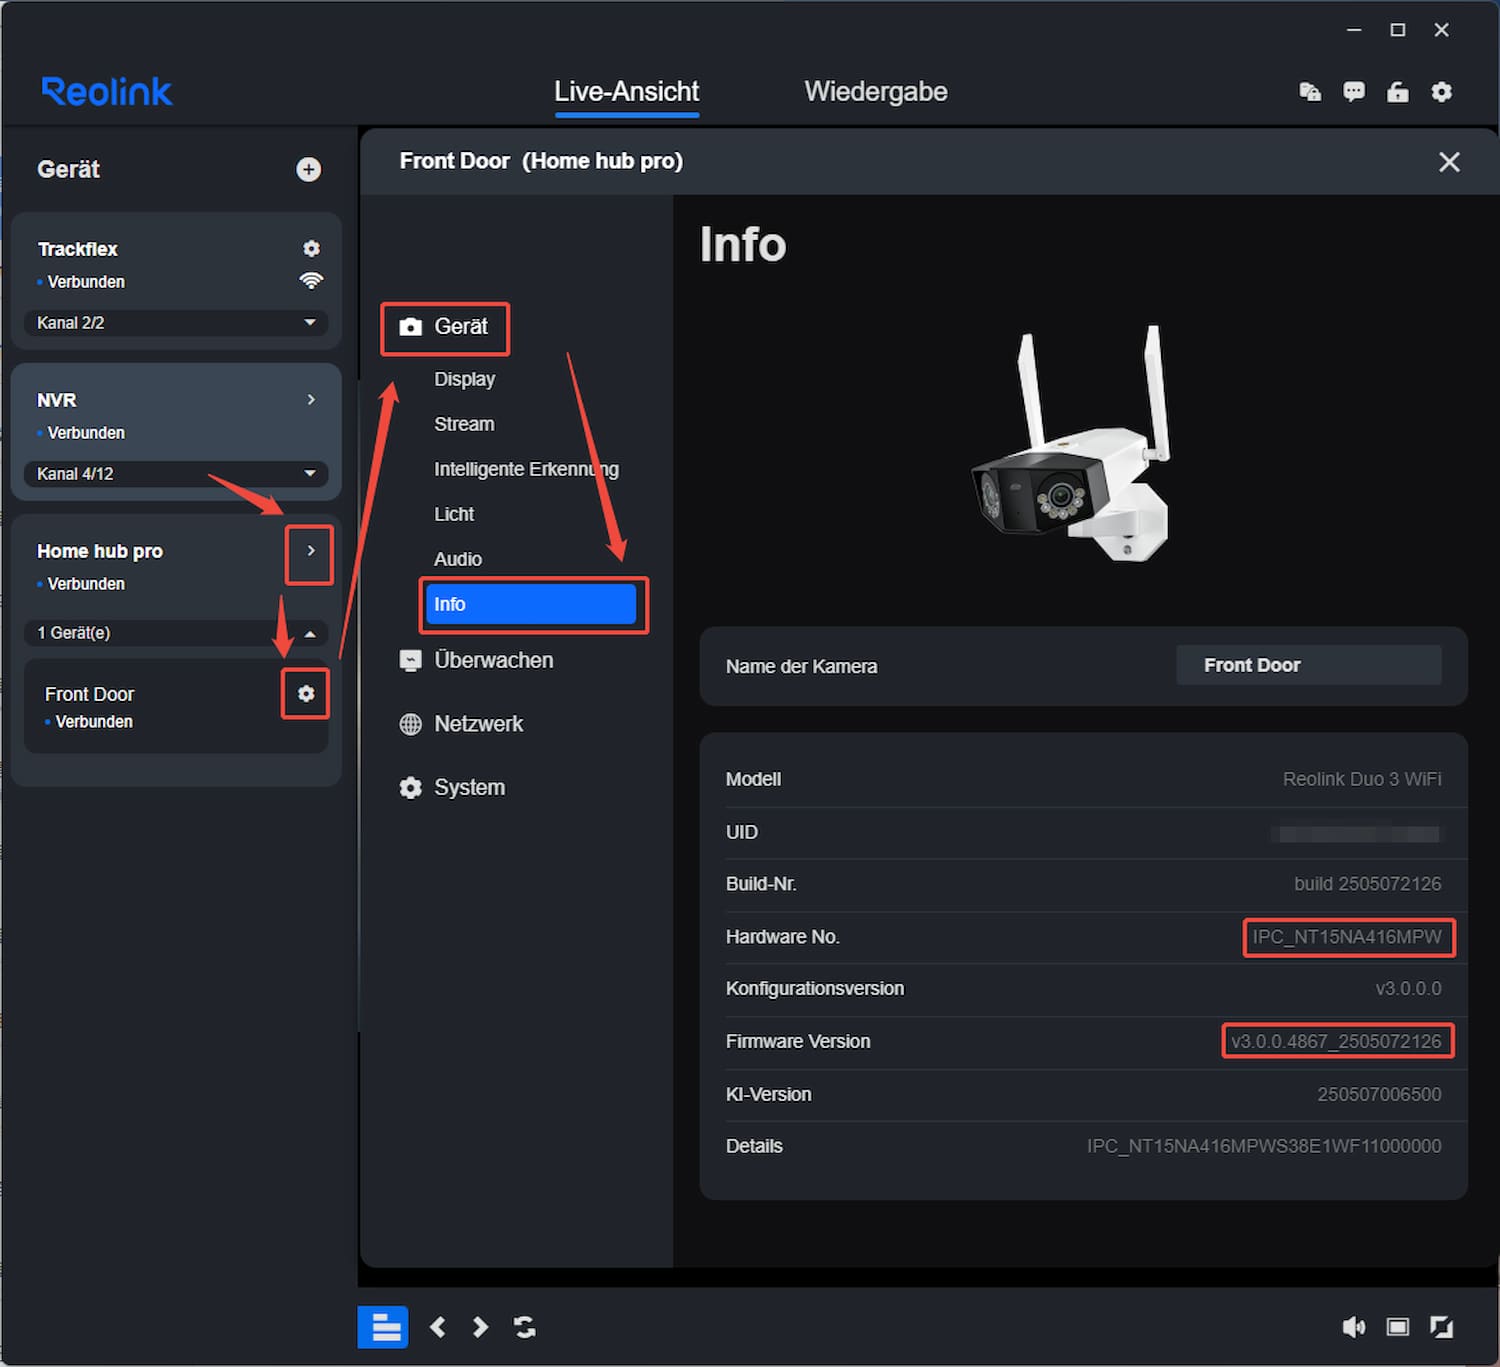Open app settings gear in header
The height and width of the screenshot is (1367, 1500).
(1442, 92)
